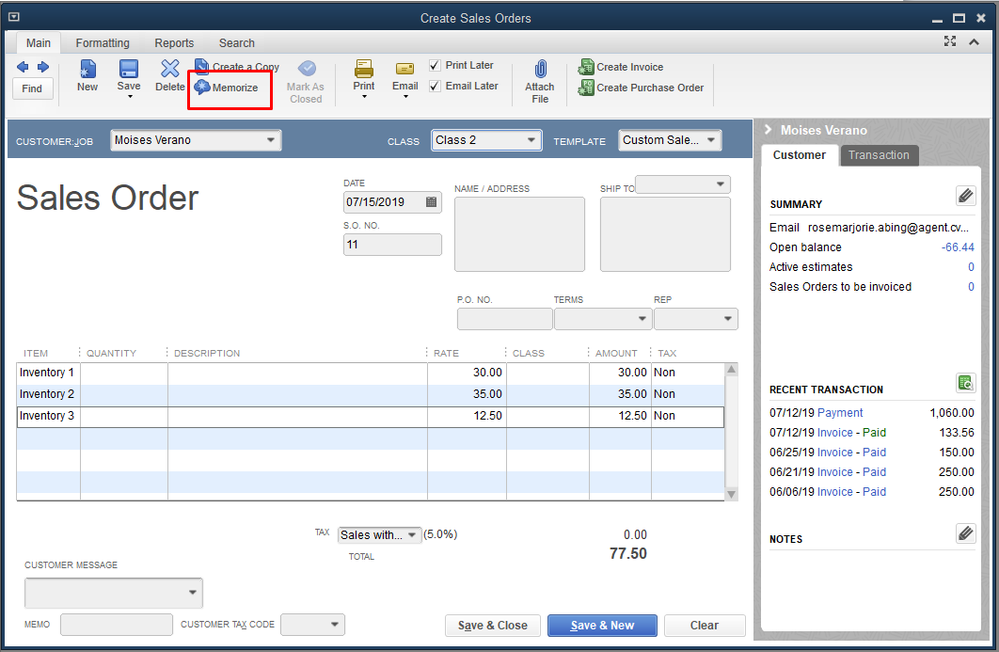This screenshot has height=652, width=999.
Task: Toggle full screen view icon
Action: [x=950, y=41]
